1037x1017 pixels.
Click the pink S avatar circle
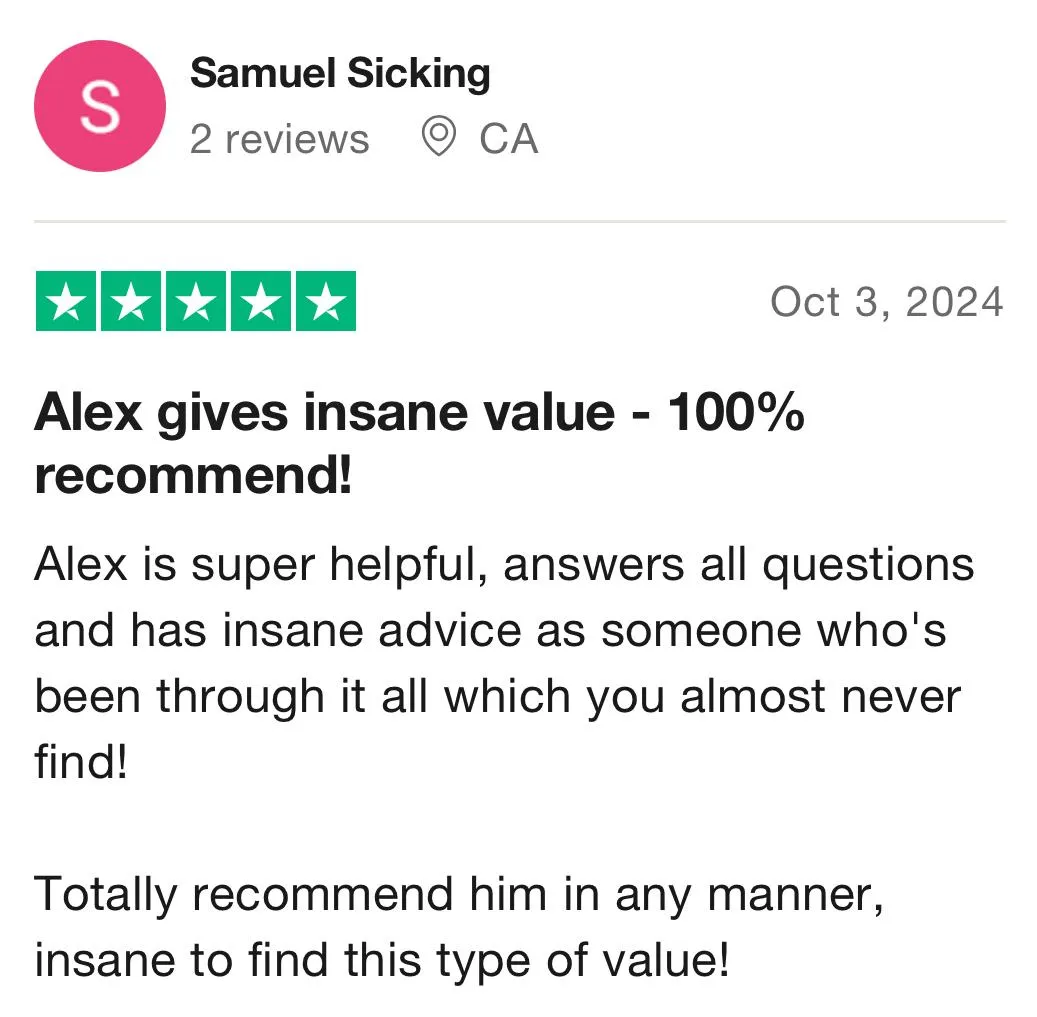pyautogui.click(x=100, y=106)
